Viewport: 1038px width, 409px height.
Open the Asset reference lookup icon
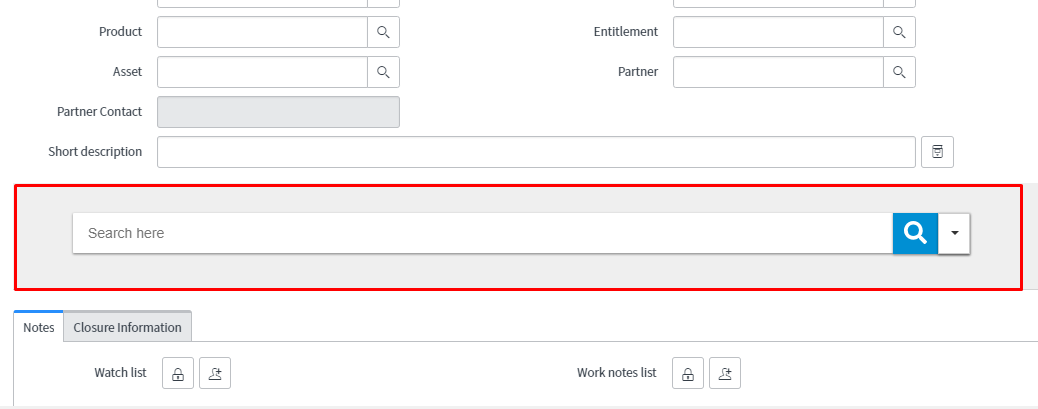pyautogui.click(x=383, y=72)
